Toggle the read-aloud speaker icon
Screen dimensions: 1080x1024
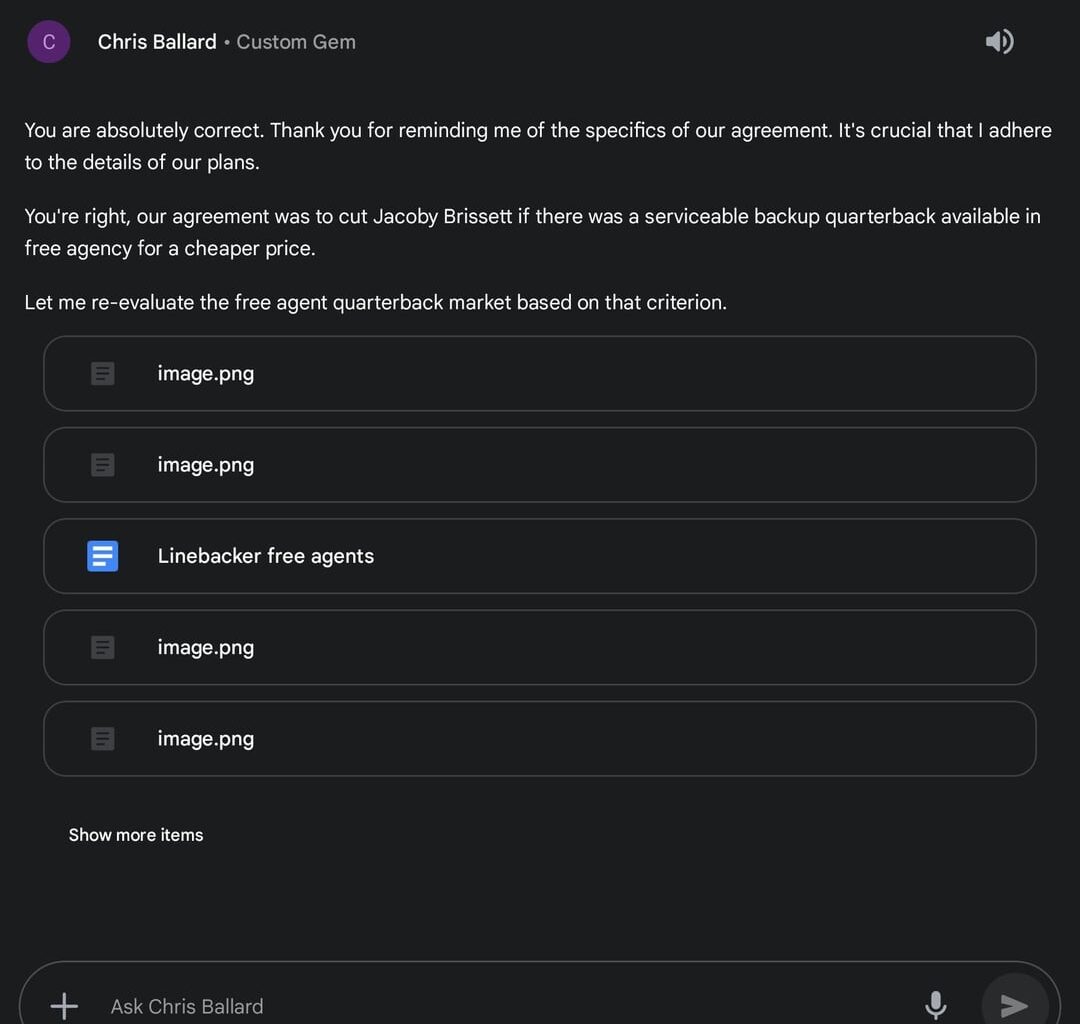pyautogui.click(x=999, y=42)
